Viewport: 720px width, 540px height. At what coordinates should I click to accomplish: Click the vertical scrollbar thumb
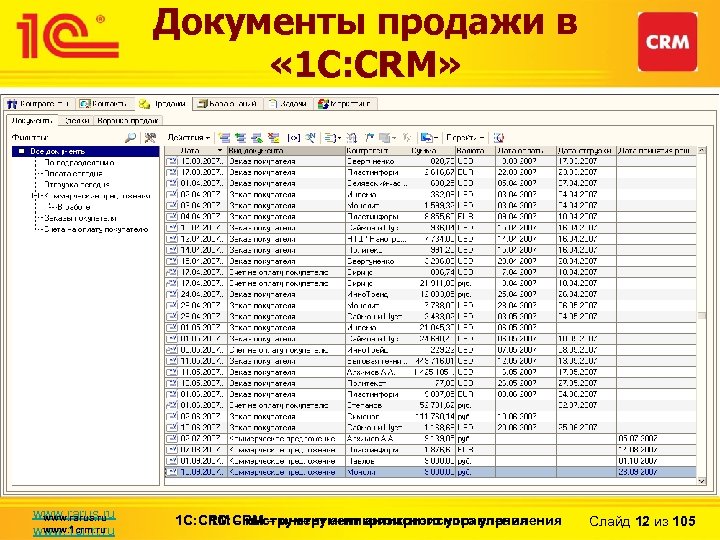[701, 315]
